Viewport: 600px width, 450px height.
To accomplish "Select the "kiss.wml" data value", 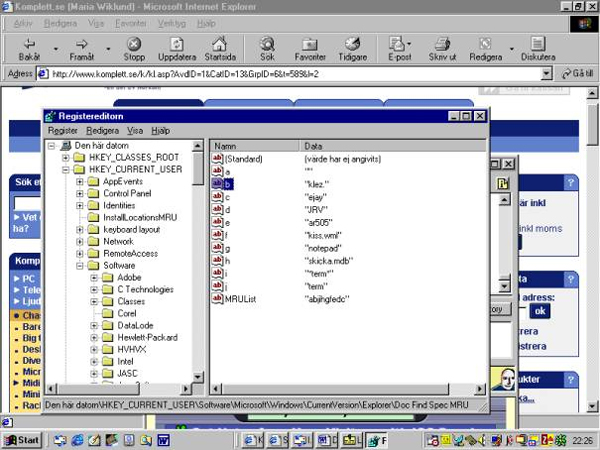I will pos(323,235).
